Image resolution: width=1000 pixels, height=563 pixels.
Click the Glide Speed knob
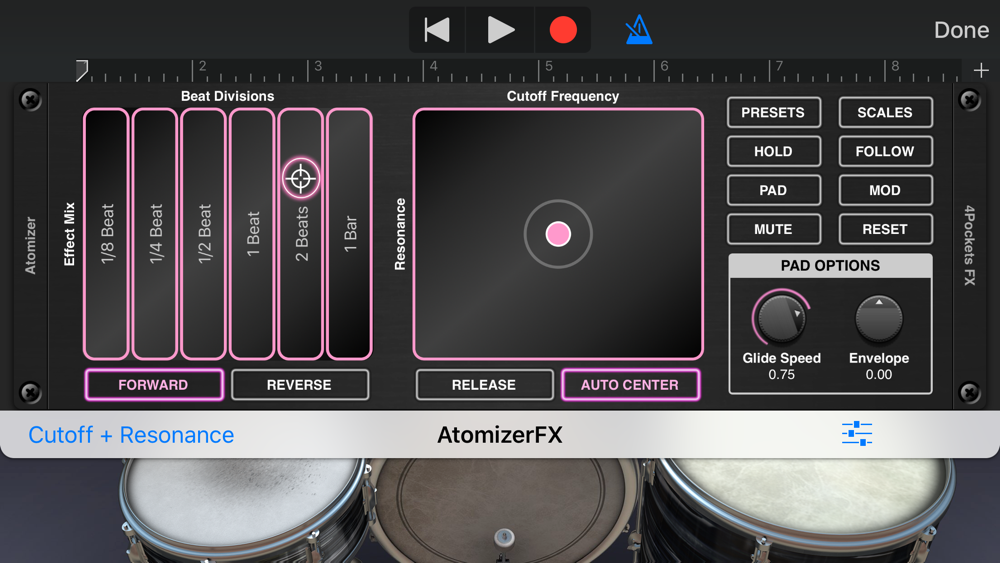coord(781,318)
